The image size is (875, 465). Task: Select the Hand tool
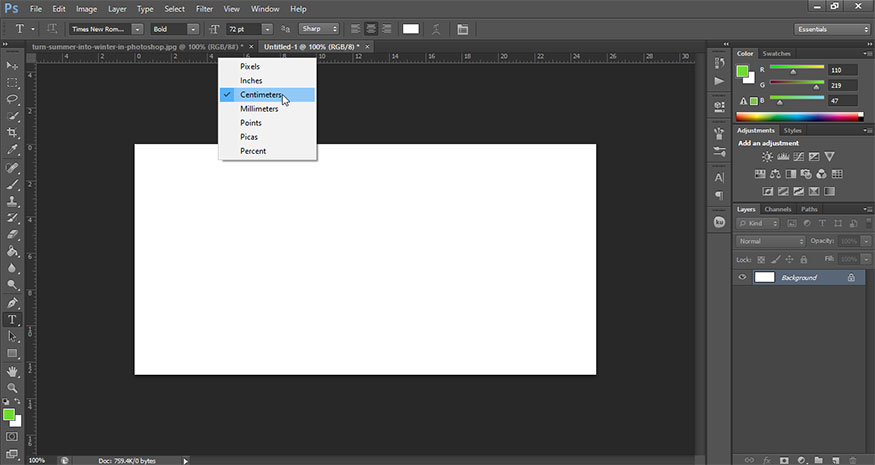click(12, 371)
